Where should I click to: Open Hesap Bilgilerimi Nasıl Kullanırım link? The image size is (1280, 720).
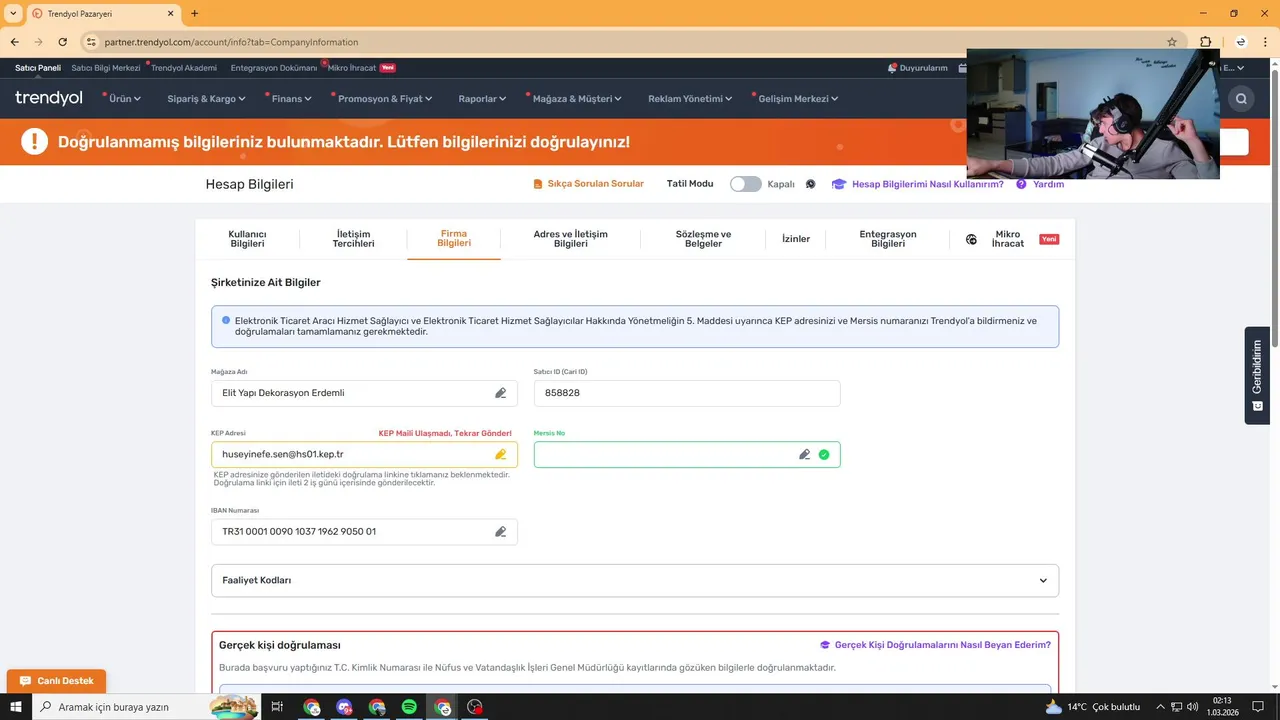coord(918,184)
